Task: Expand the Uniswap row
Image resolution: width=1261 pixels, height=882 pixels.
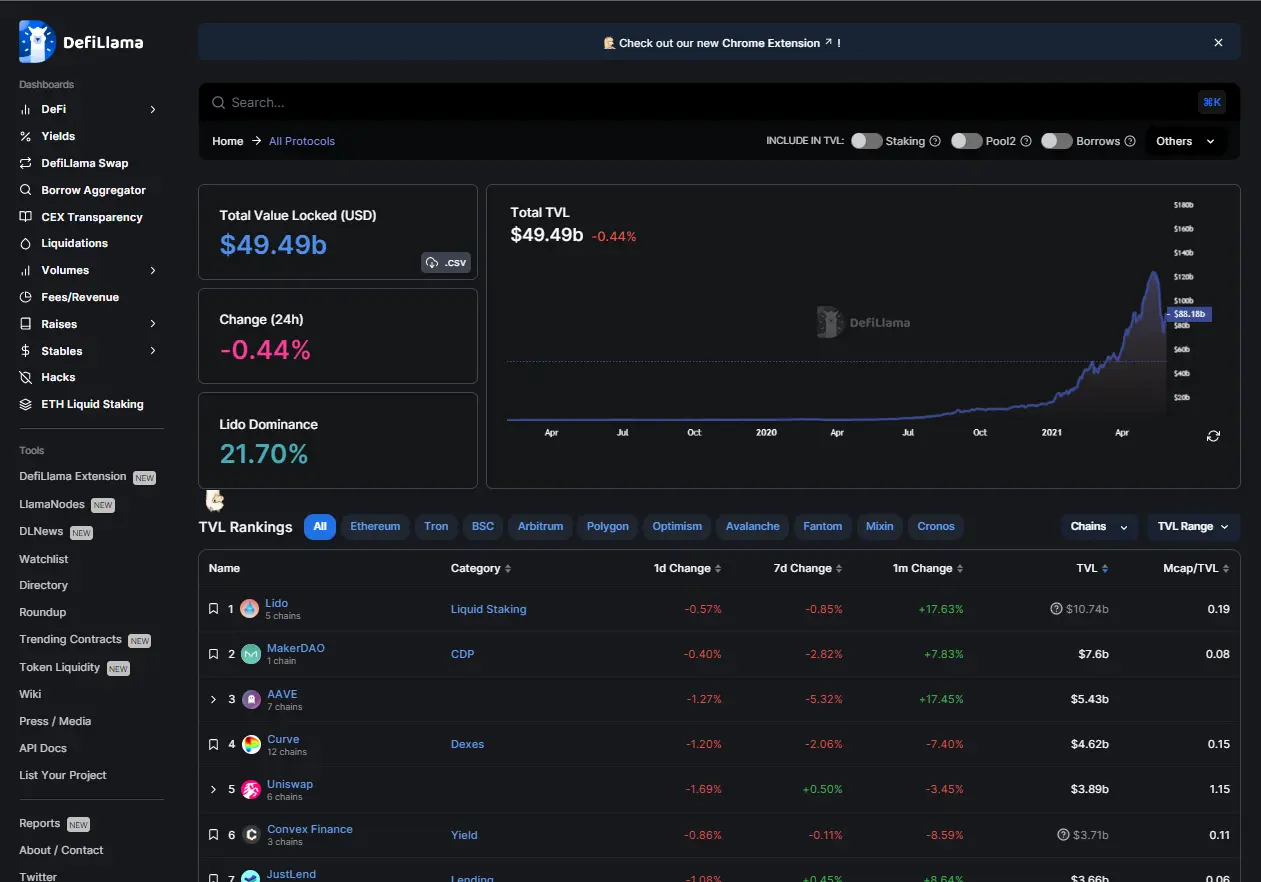Action: pyautogui.click(x=213, y=789)
